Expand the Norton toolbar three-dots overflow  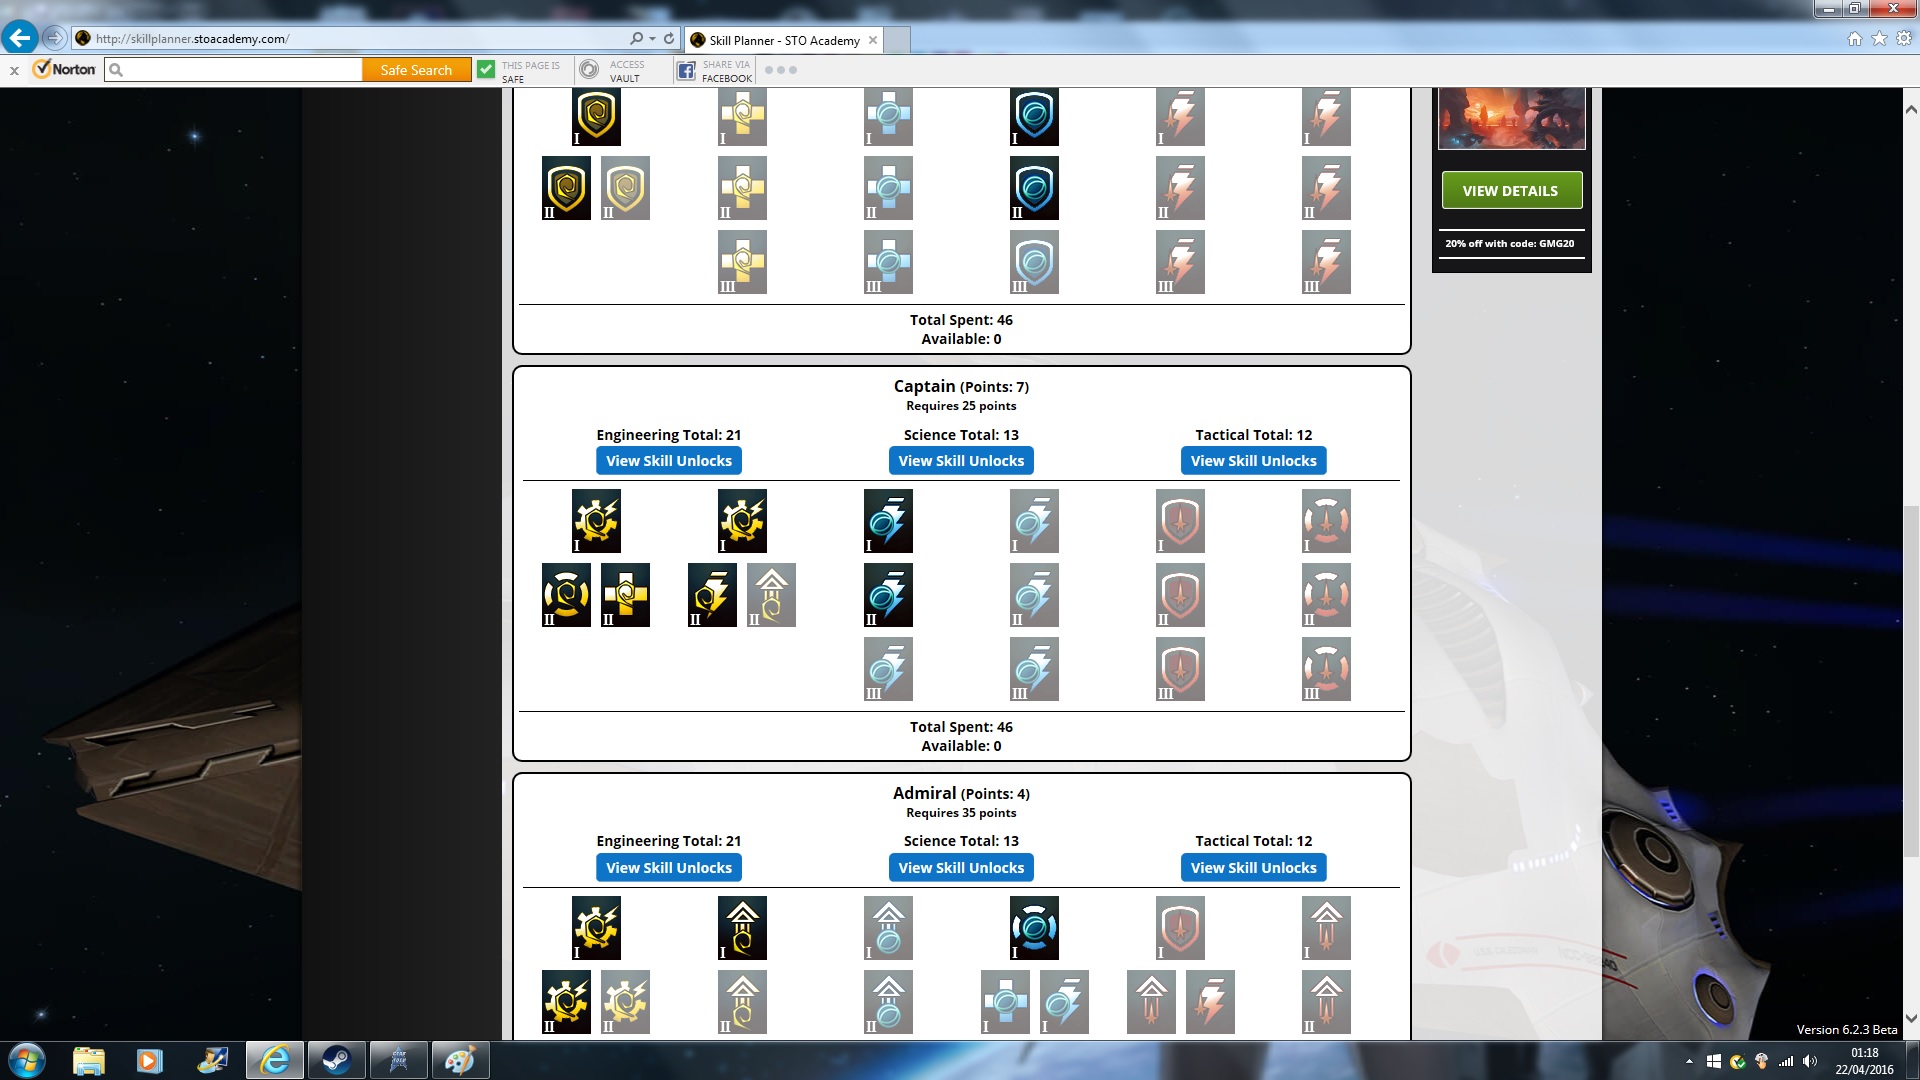pos(780,70)
